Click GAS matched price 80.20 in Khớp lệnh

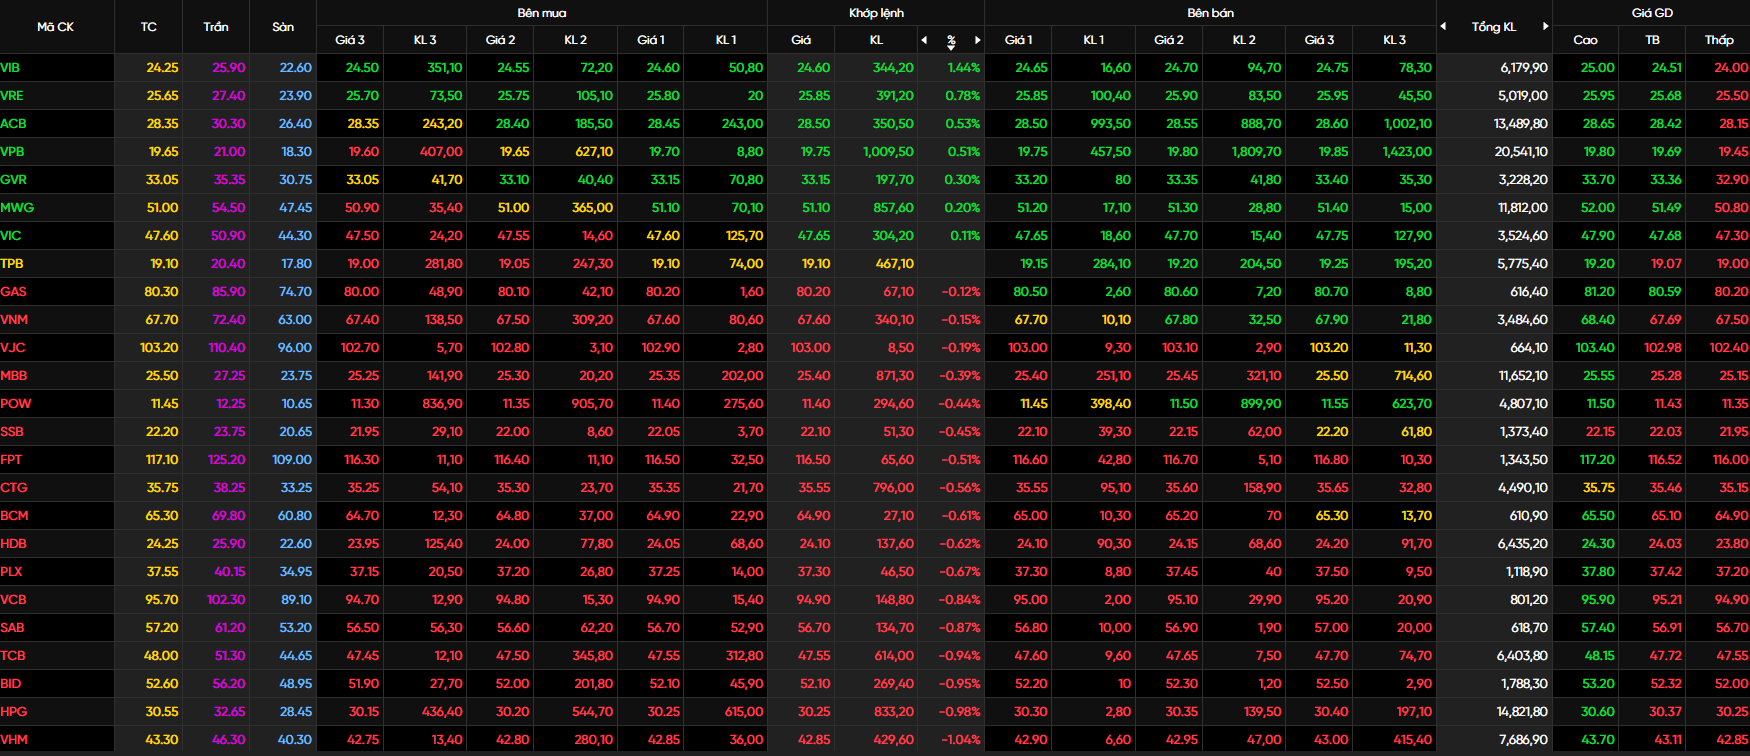(x=813, y=292)
